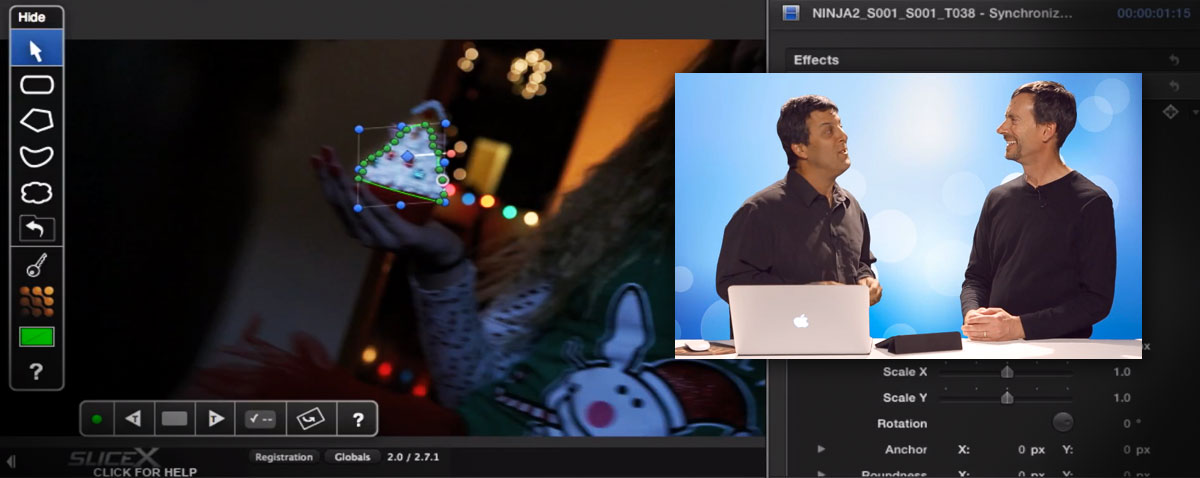Click the Scale X value 1.0
1200x478 pixels.
click(x=1122, y=372)
